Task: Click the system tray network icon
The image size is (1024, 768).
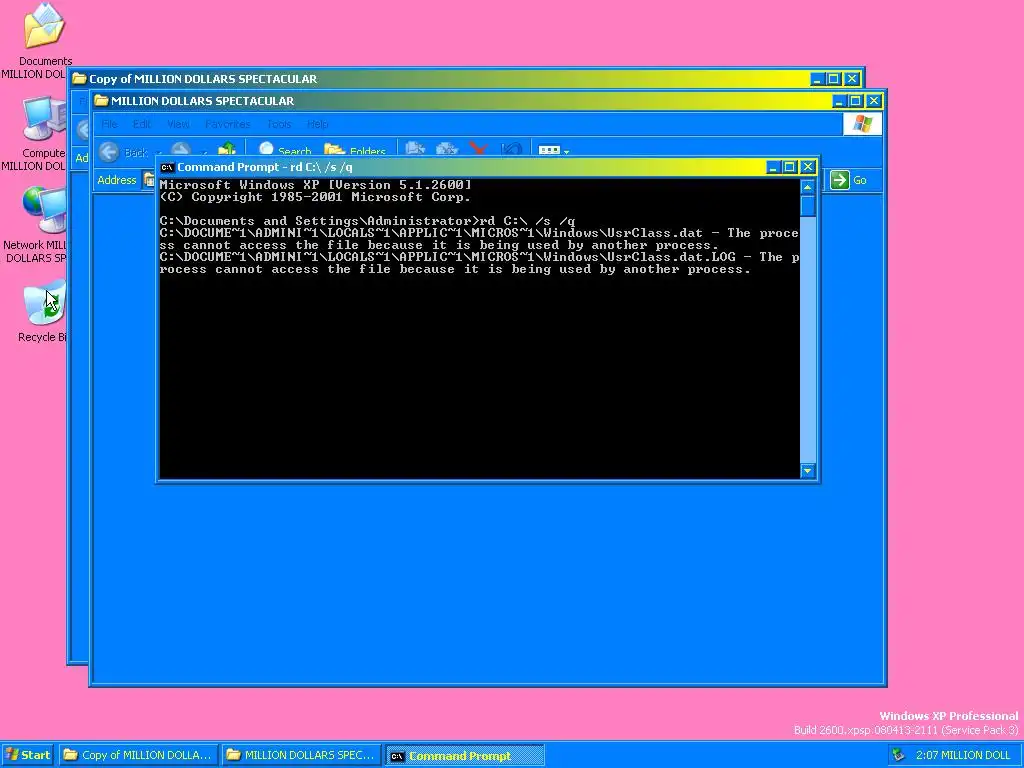Action: [900, 755]
